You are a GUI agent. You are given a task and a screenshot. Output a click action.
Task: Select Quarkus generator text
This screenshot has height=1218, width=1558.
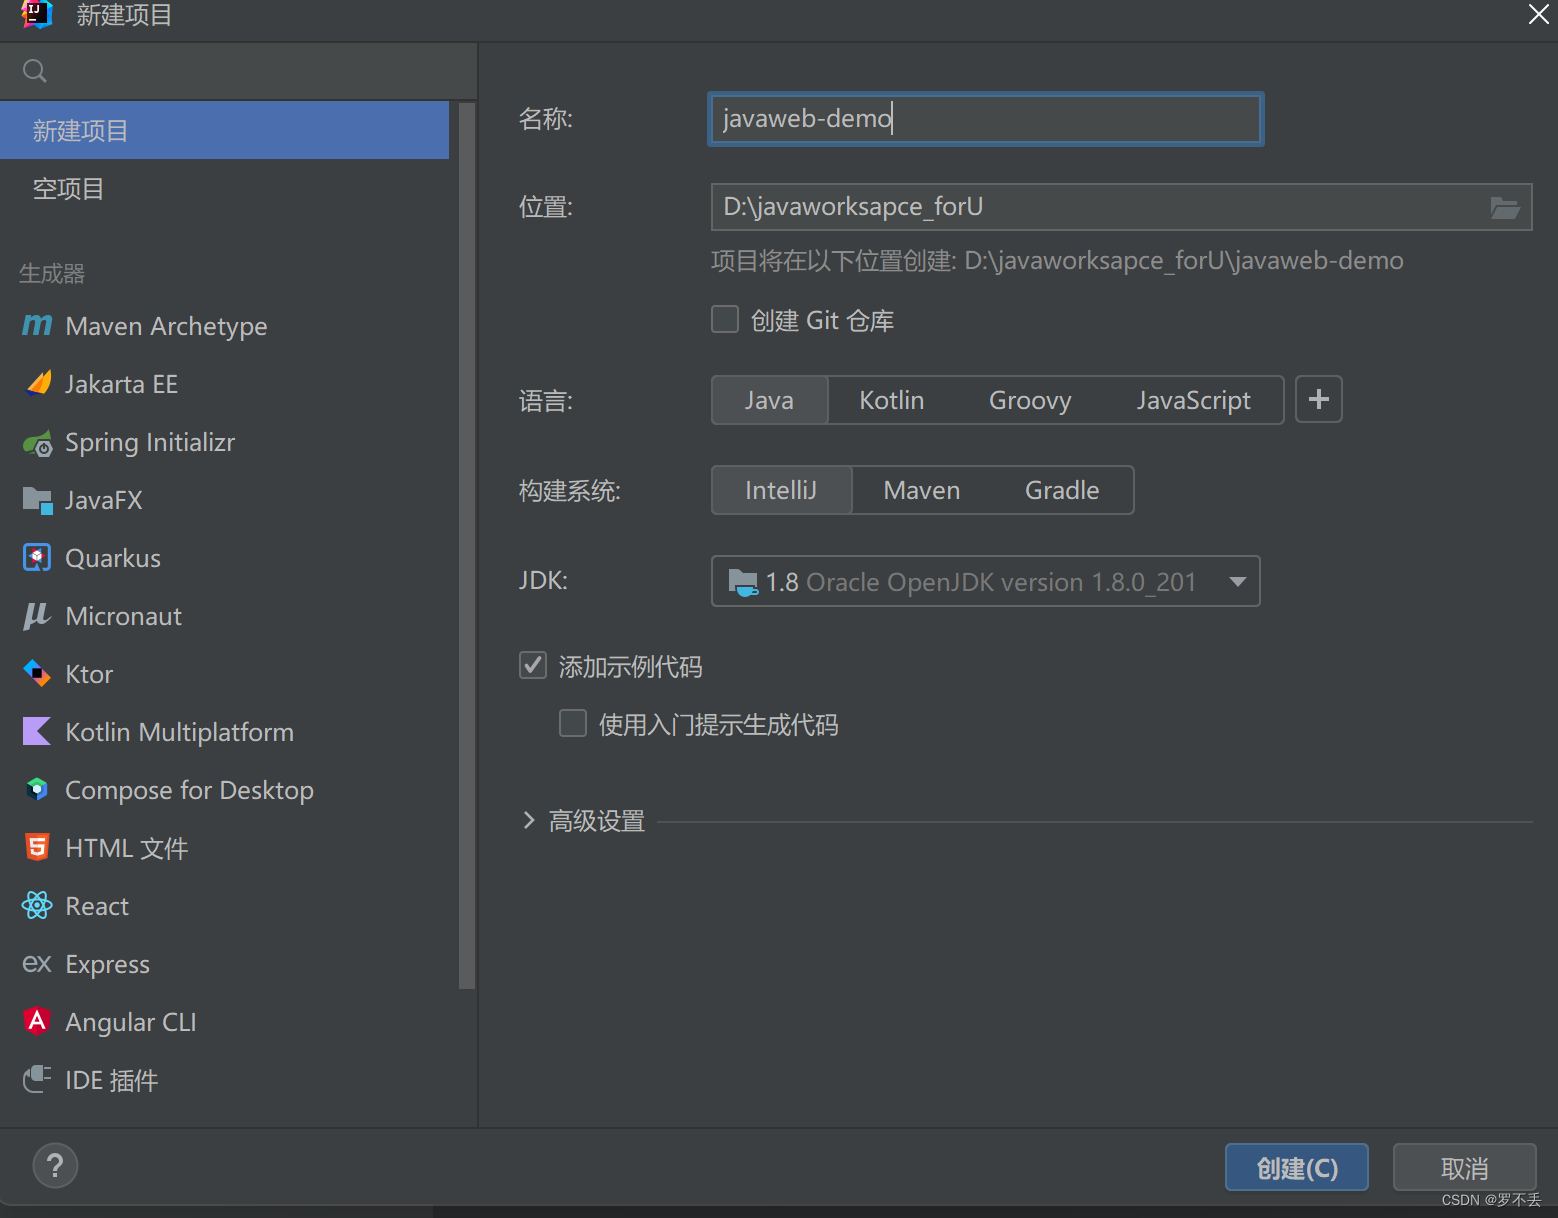(x=113, y=558)
